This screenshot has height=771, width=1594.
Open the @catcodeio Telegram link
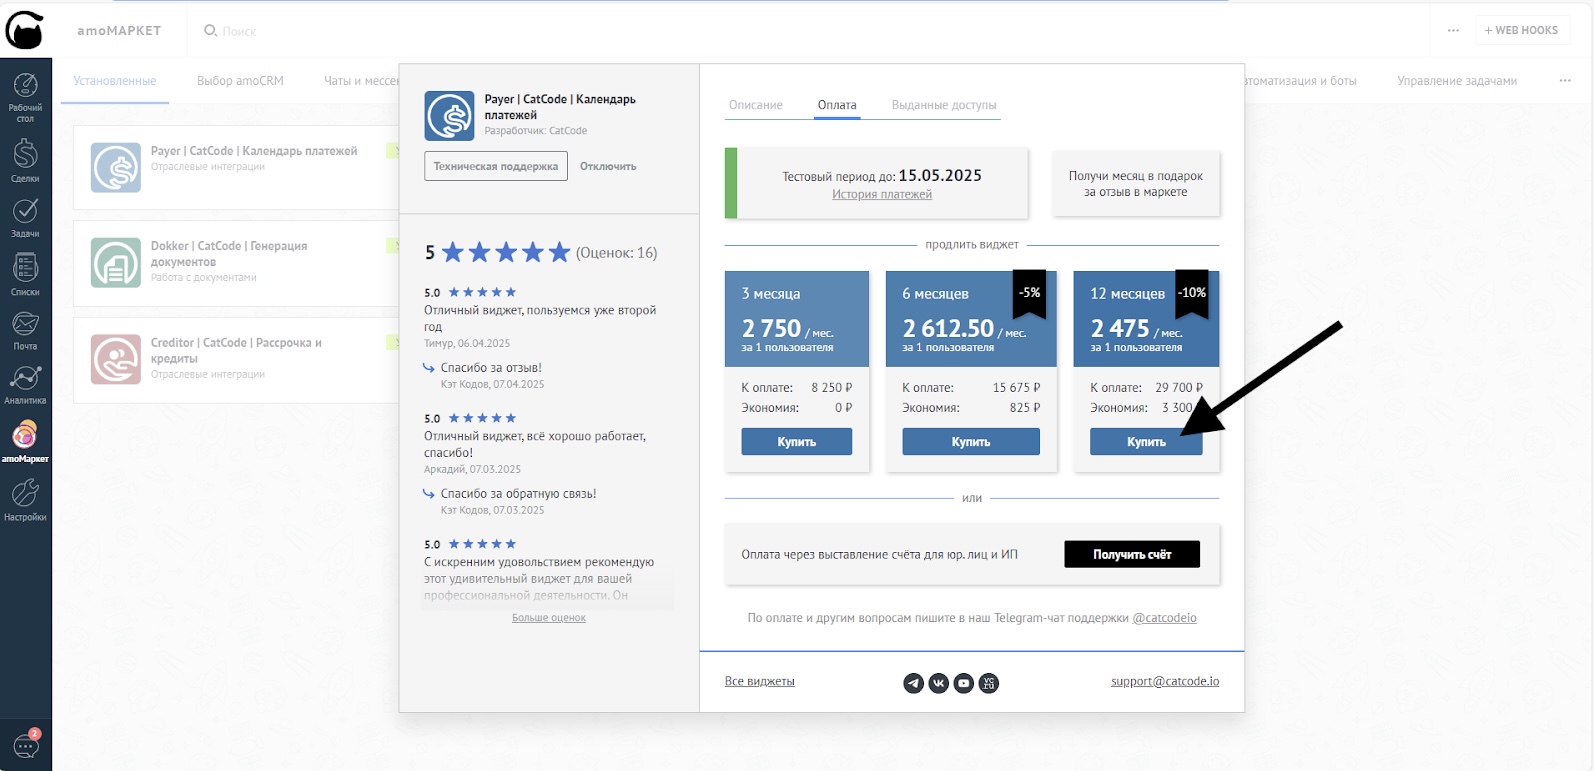click(x=1164, y=618)
